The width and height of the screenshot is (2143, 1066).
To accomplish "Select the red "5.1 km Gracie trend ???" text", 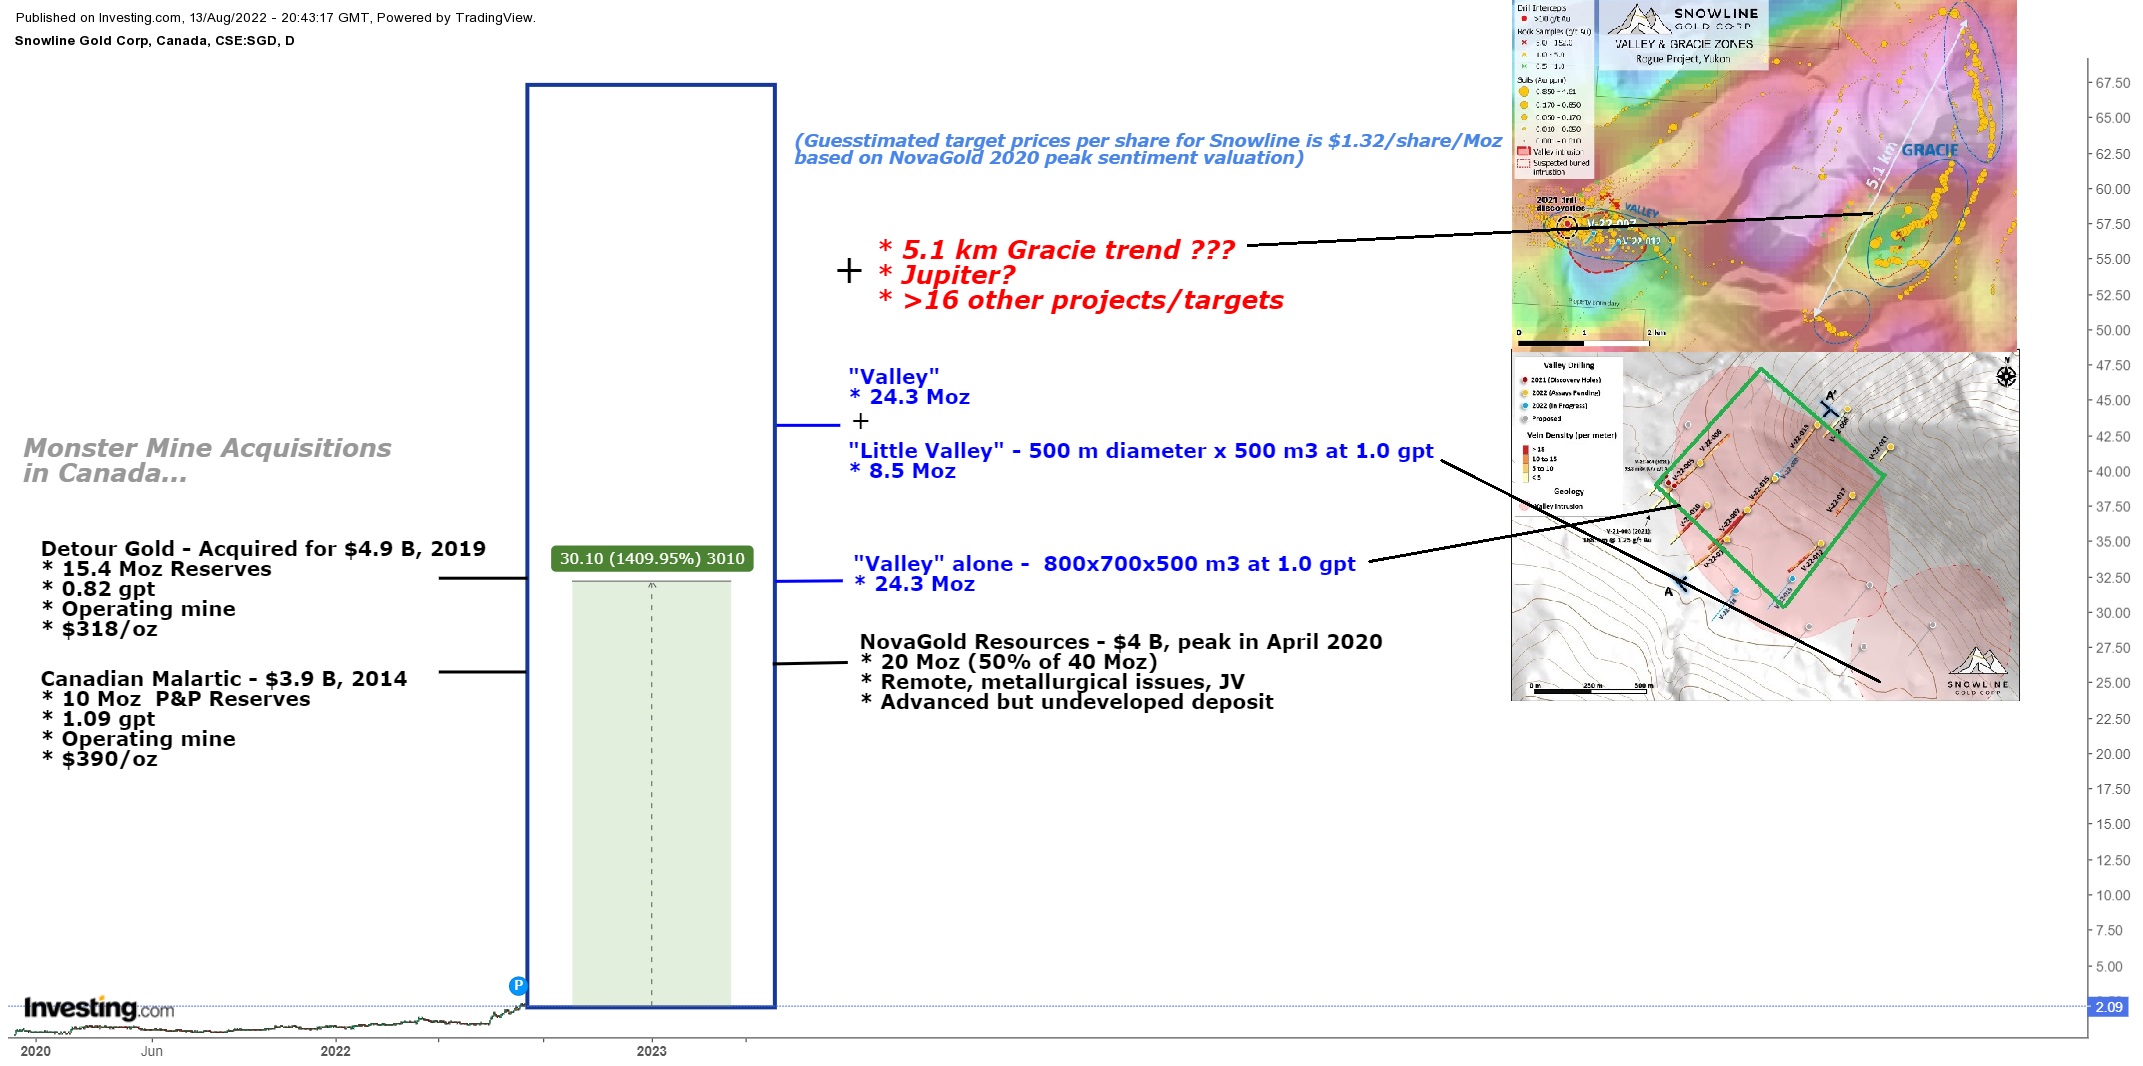I will coord(1068,249).
